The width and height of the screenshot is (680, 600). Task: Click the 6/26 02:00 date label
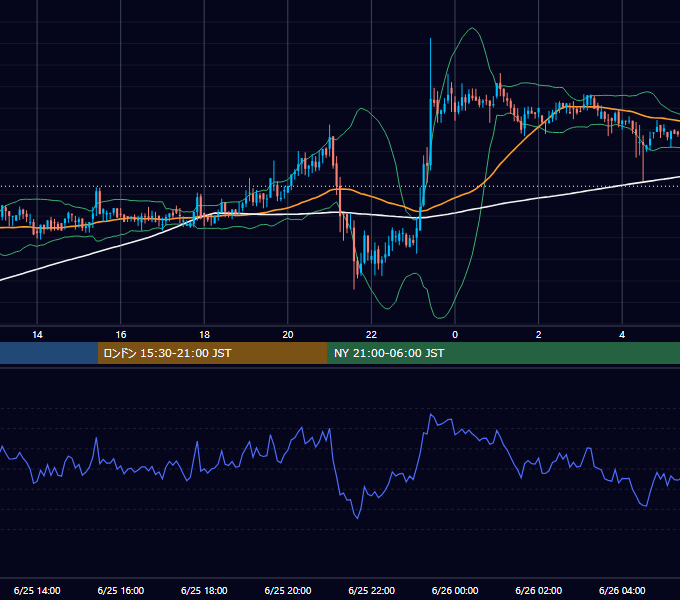tap(539, 590)
